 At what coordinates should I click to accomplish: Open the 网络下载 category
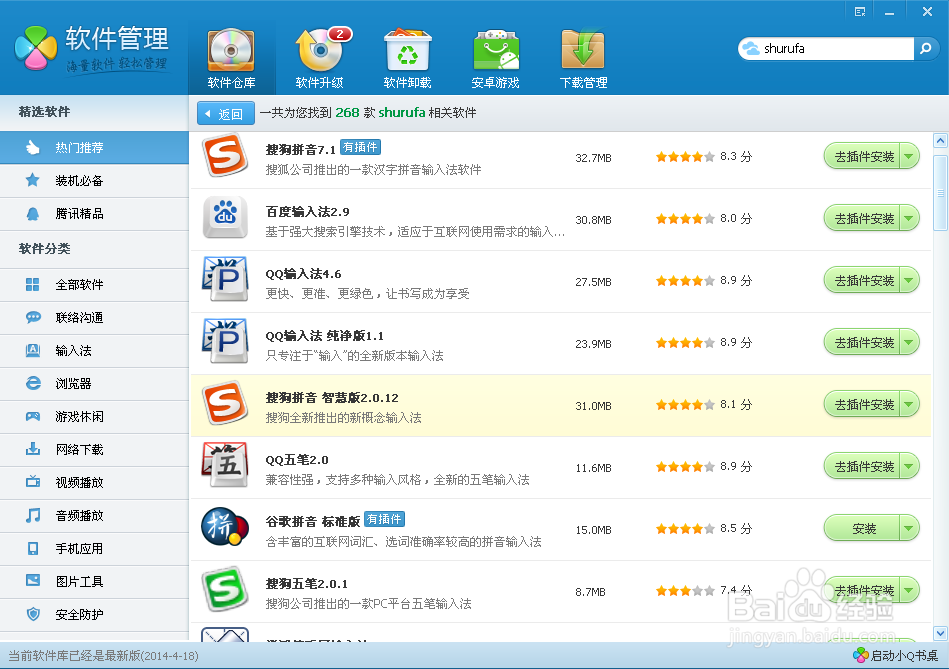94,450
